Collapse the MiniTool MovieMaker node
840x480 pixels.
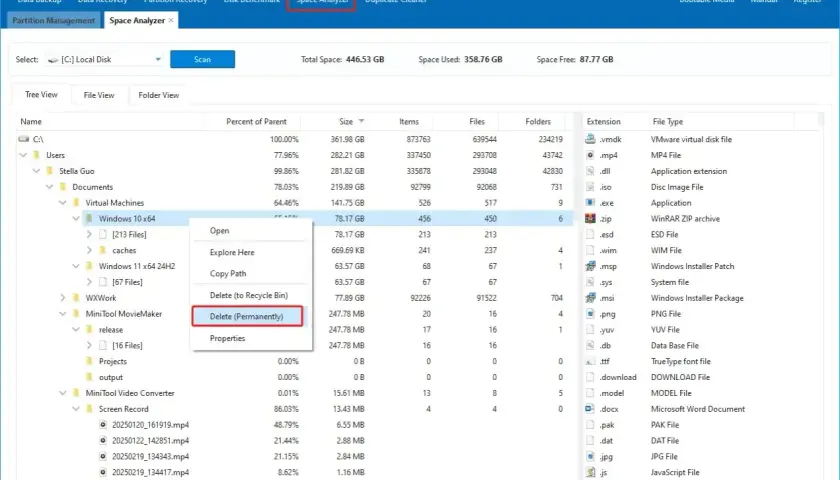click(63, 313)
